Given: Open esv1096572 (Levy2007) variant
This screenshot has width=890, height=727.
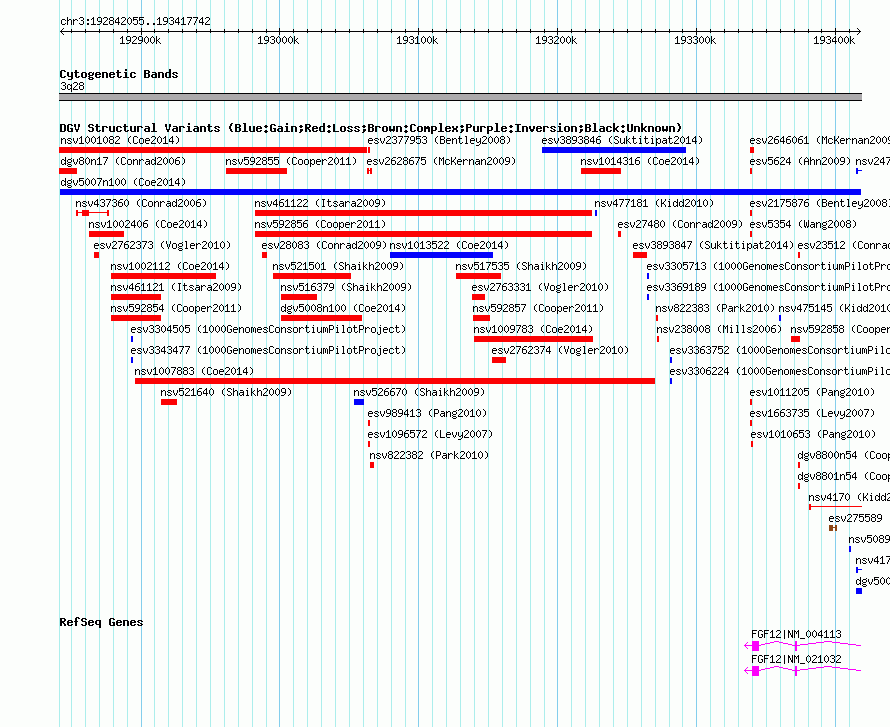Looking at the screenshot, I should click(430, 434).
